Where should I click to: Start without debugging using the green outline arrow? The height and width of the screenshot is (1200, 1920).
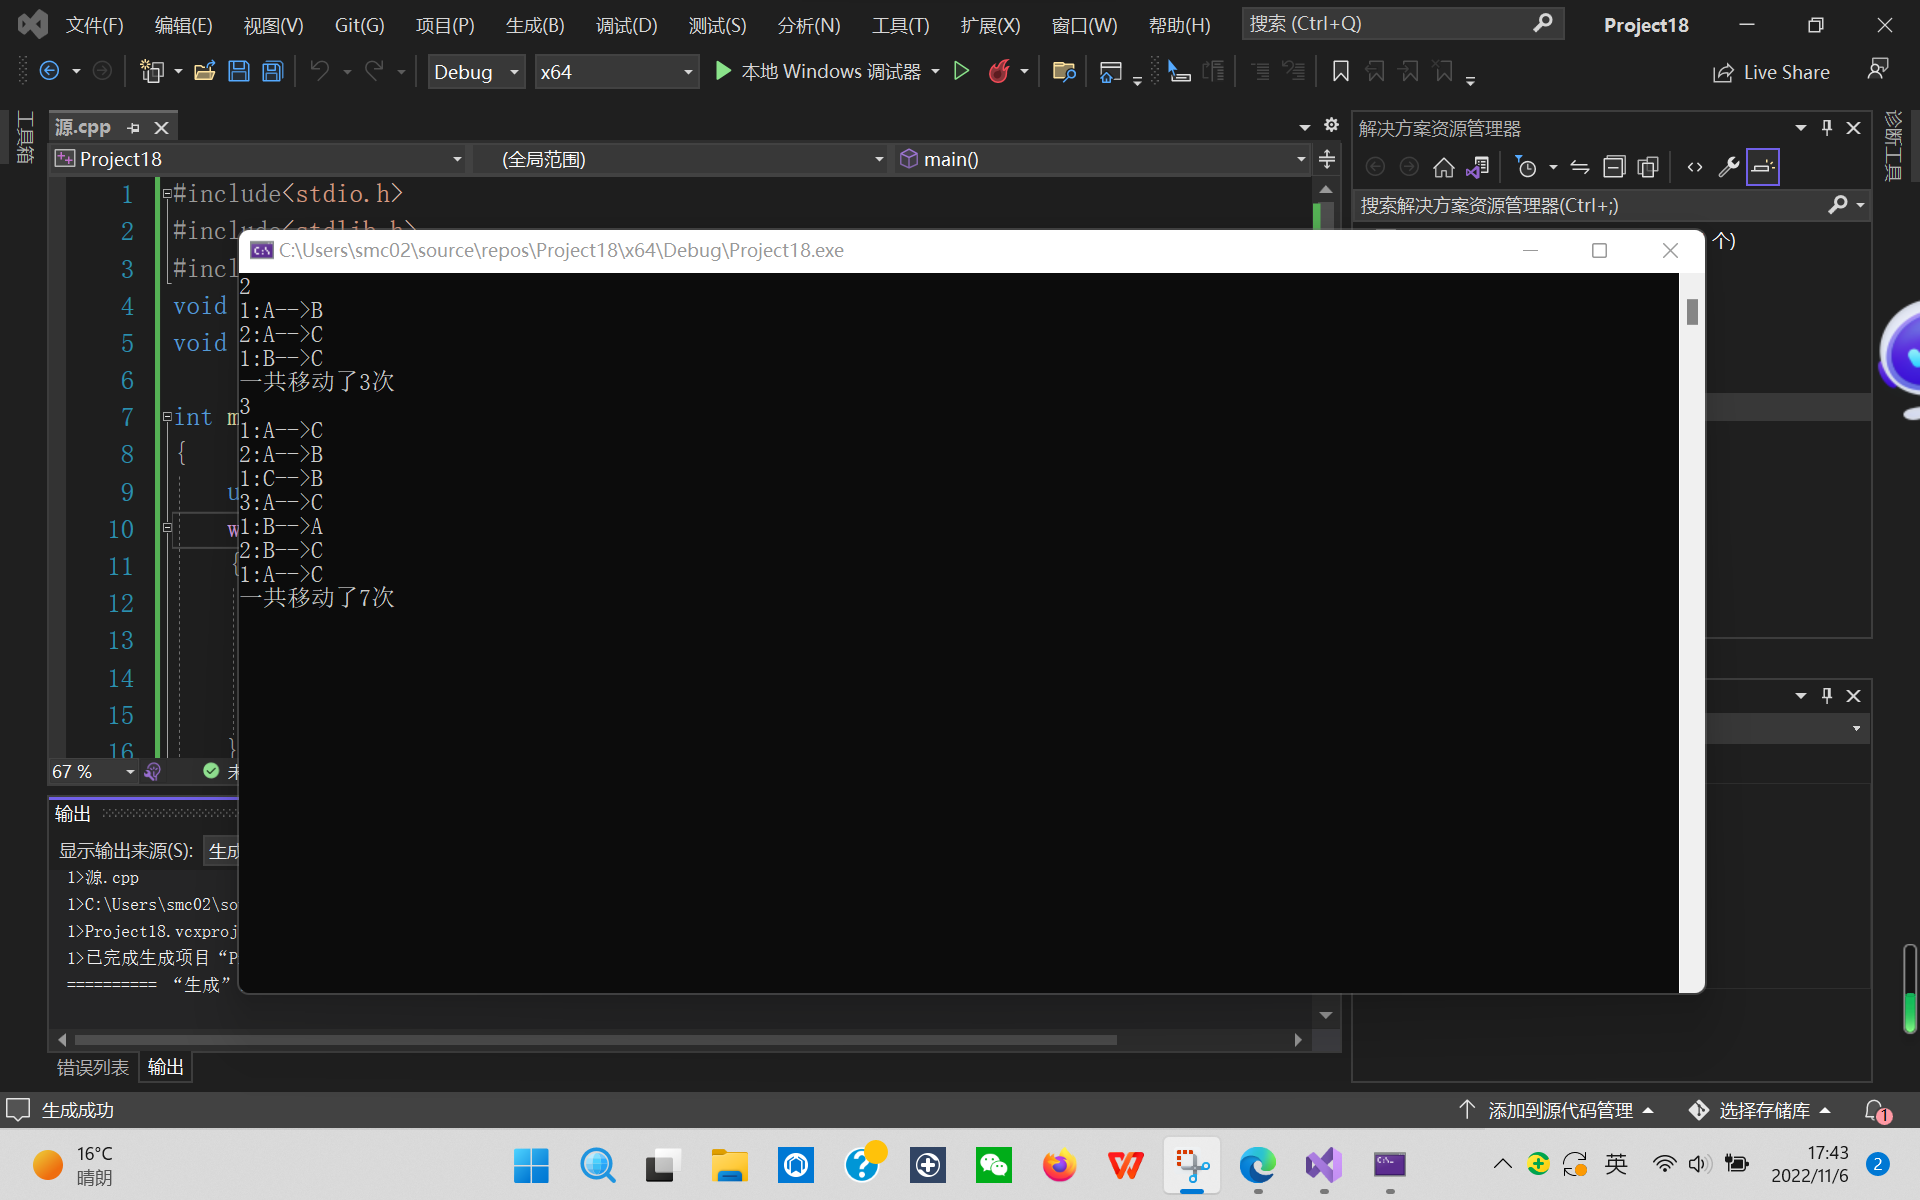[x=961, y=71]
